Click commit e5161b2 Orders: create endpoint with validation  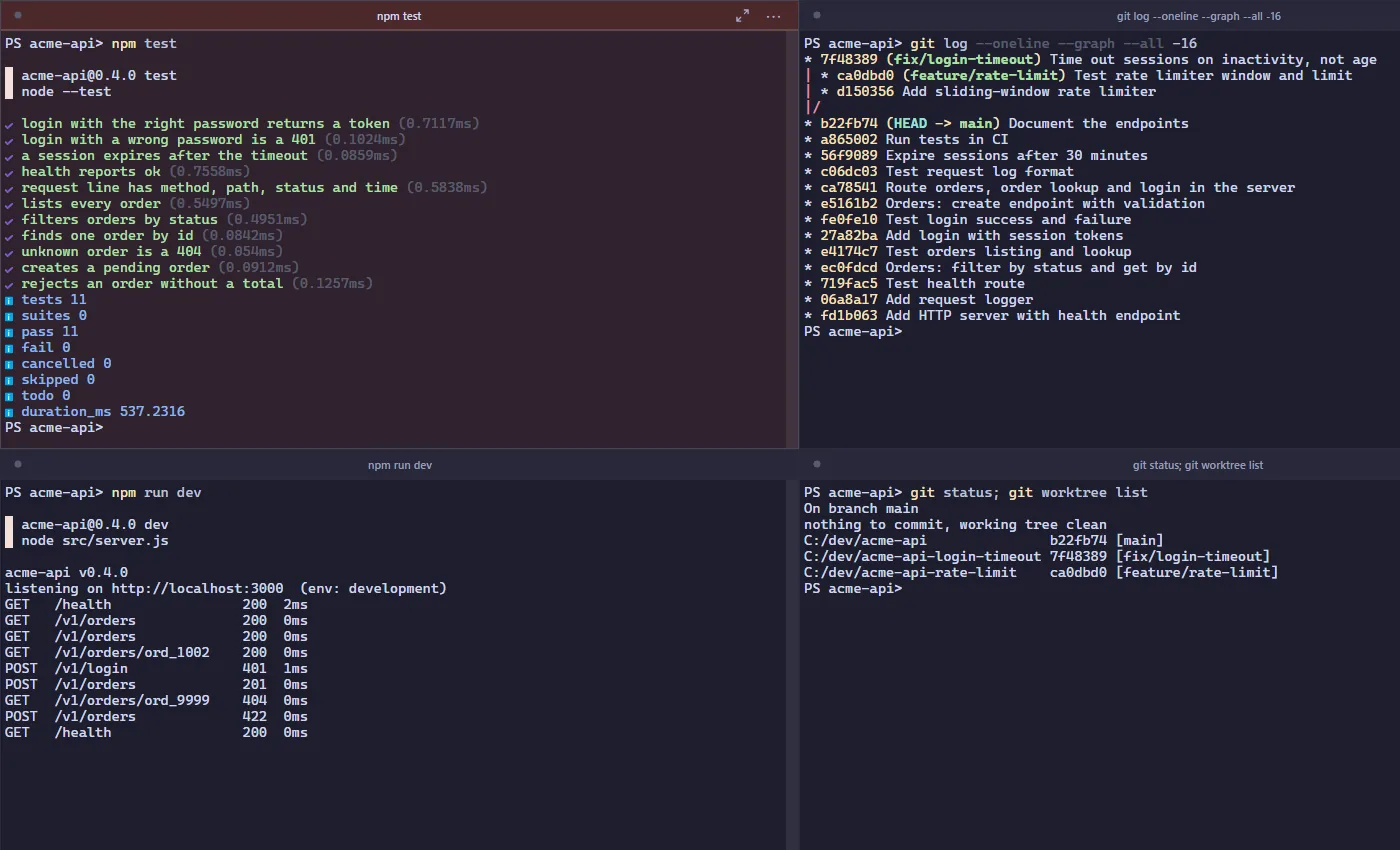(1012, 203)
